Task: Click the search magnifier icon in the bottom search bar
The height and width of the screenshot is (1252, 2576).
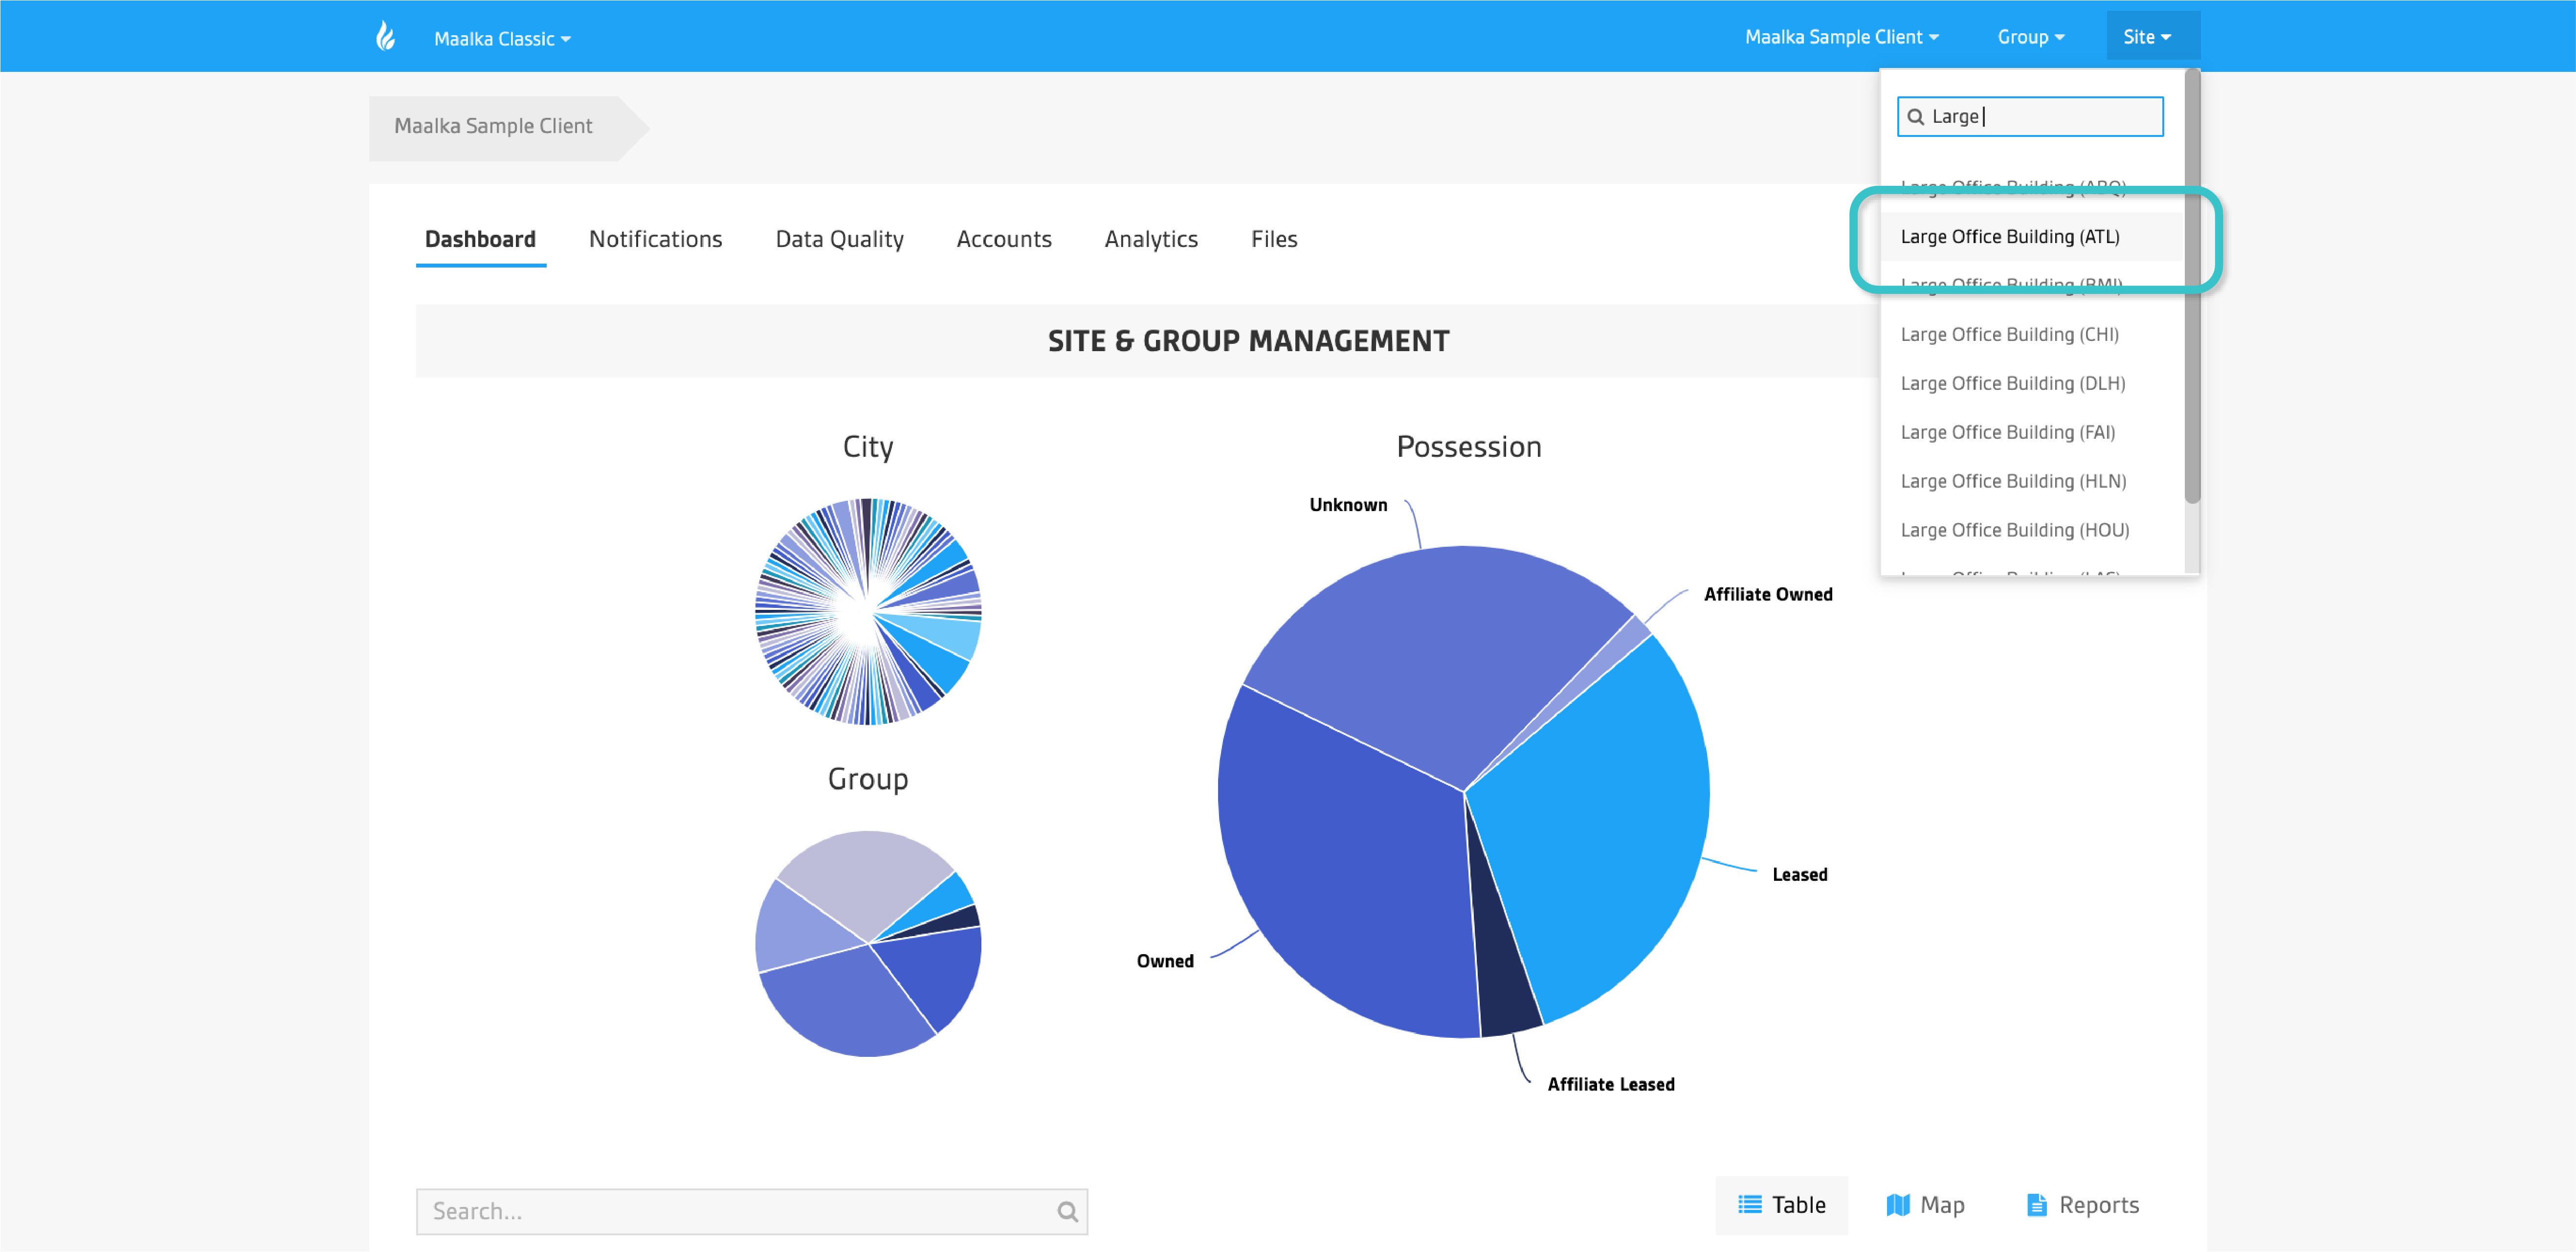Action: point(1067,1211)
